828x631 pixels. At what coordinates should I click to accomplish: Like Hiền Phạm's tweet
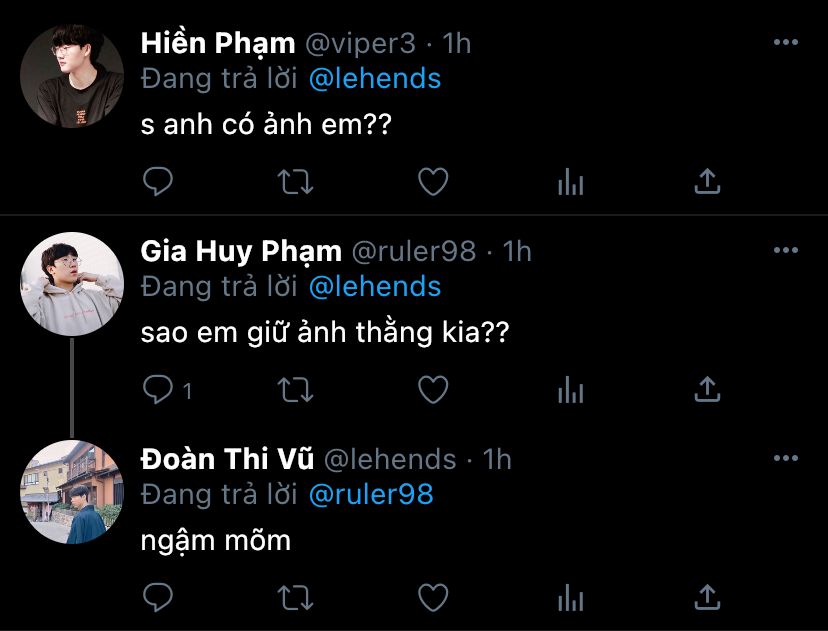pyautogui.click(x=432, y=182)
